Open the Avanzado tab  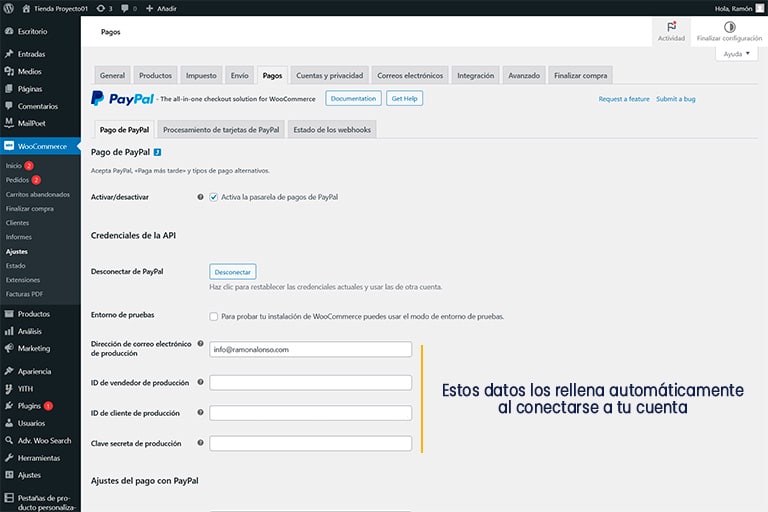point(524,75)
